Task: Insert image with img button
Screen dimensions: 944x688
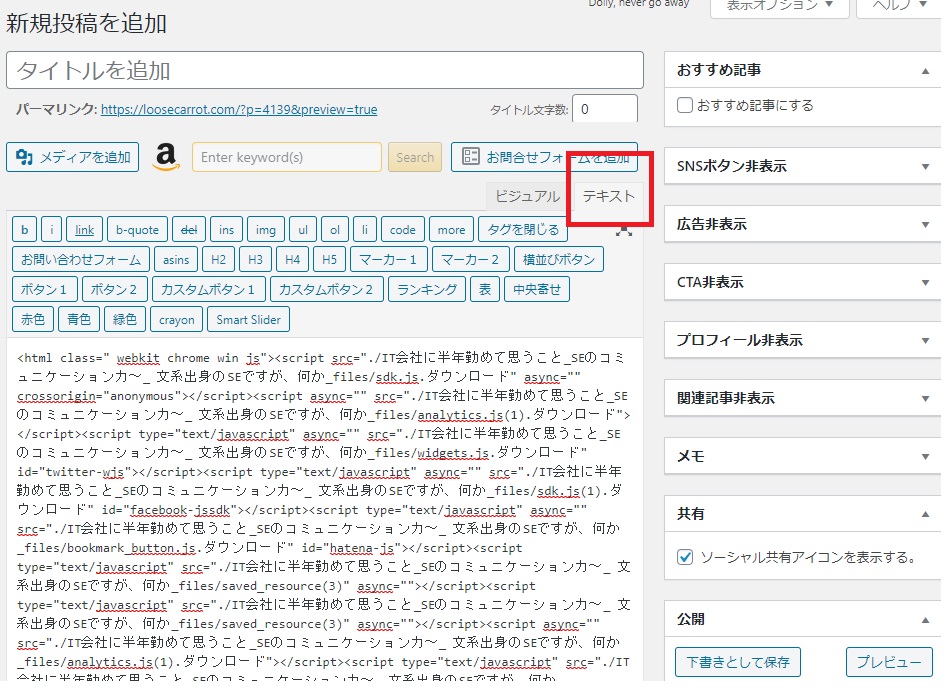Action: pos(266,229)
